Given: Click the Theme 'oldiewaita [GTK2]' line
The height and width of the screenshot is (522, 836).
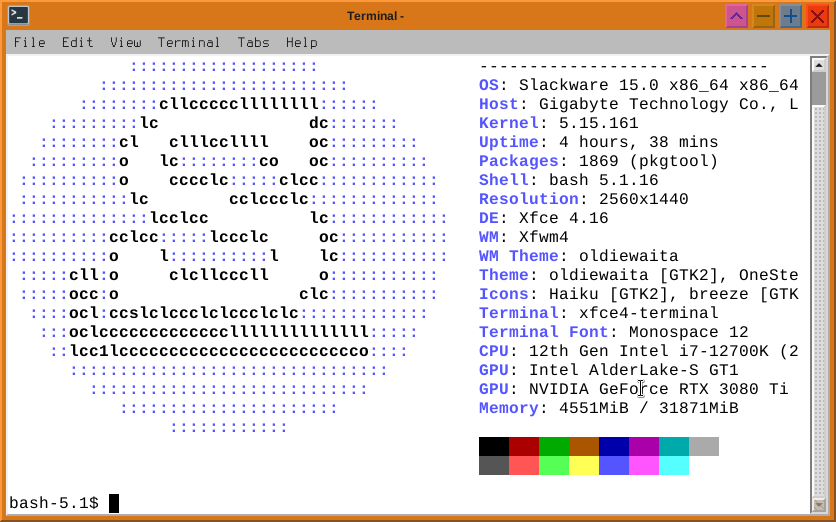Looking at the screenshot, I should tap(638, 275).
